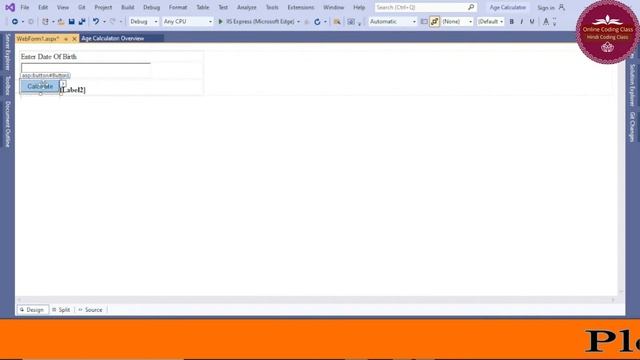This screenshot has height=360, width=640.
Task: Click the icon left of the highlighted style button
Action: (x=424, y=22)
